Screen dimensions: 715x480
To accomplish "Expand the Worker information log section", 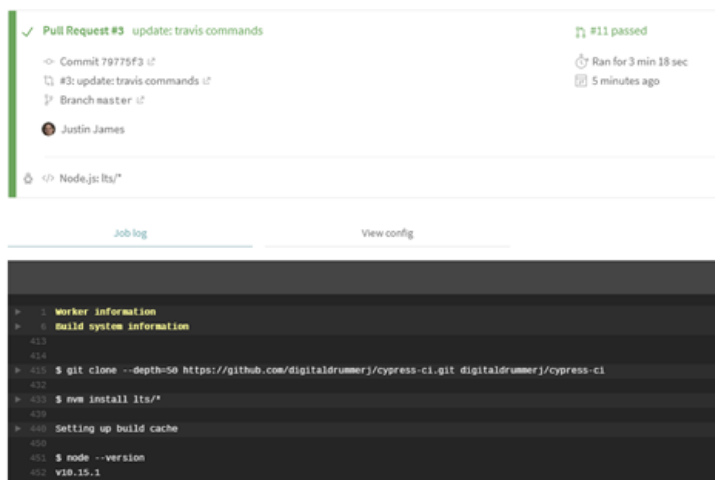I will [x=17, y=311].
